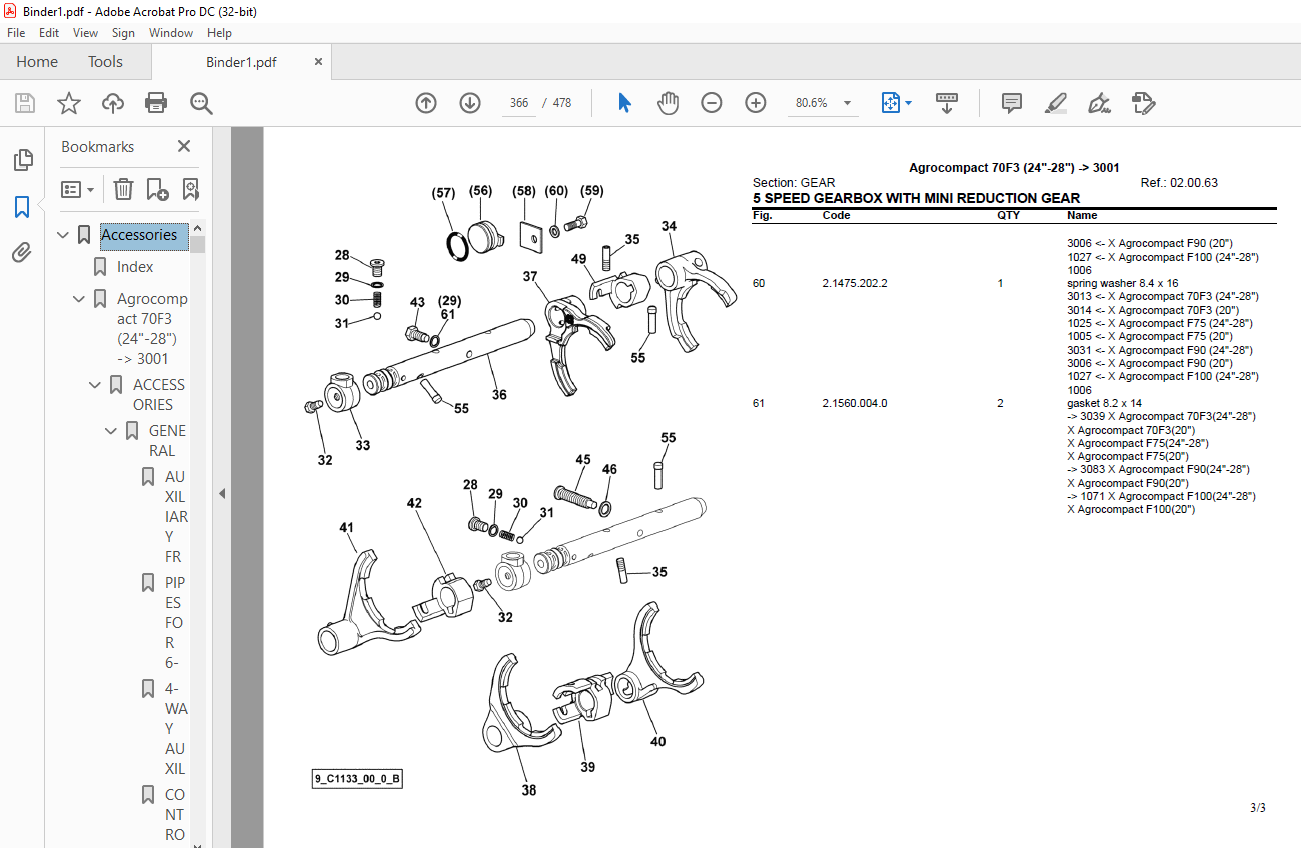
Task: Toggle scrolling mode keyboard icon
Action: click(946, 103)
